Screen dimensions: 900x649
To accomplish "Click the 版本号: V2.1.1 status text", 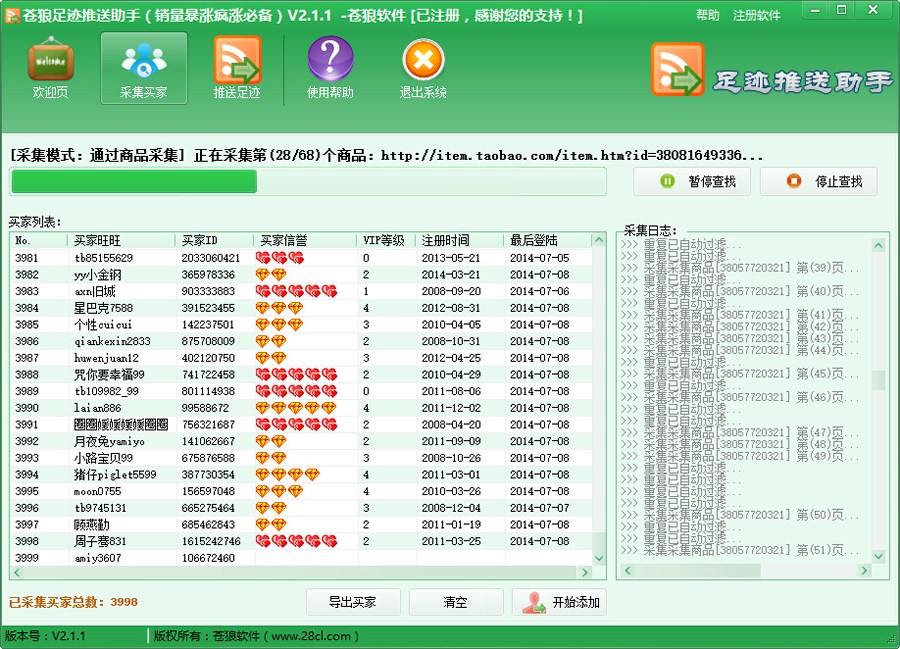I will 45,636.
